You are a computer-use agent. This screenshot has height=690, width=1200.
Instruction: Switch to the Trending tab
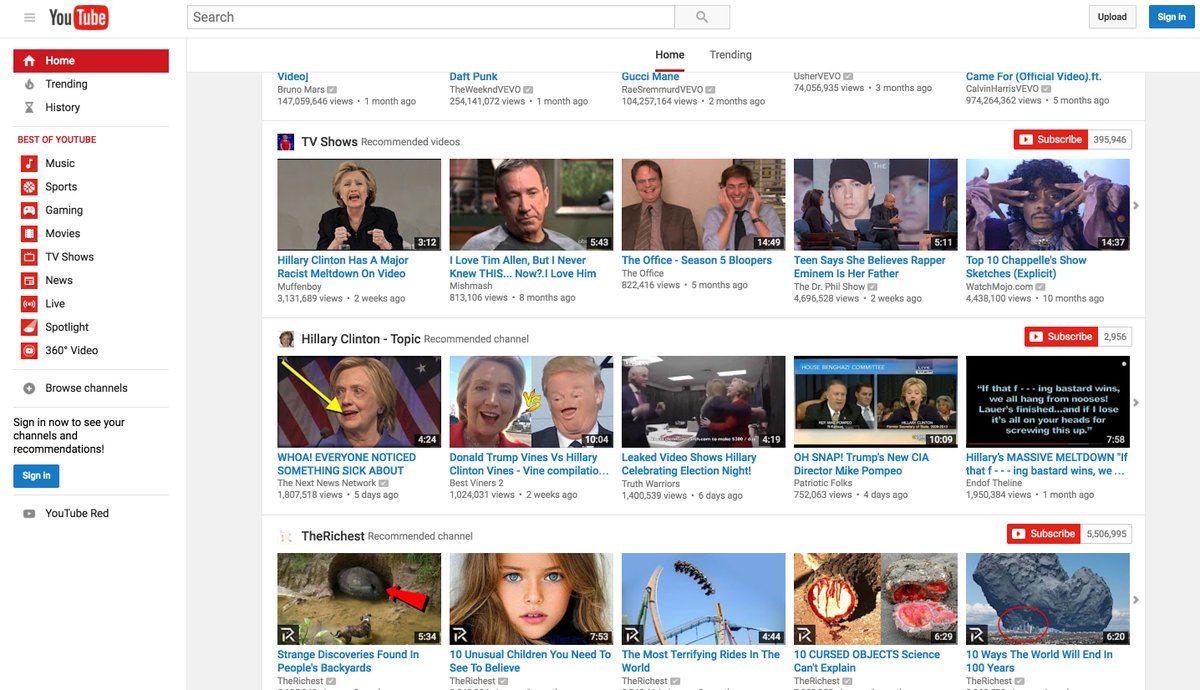click(730, 55)
